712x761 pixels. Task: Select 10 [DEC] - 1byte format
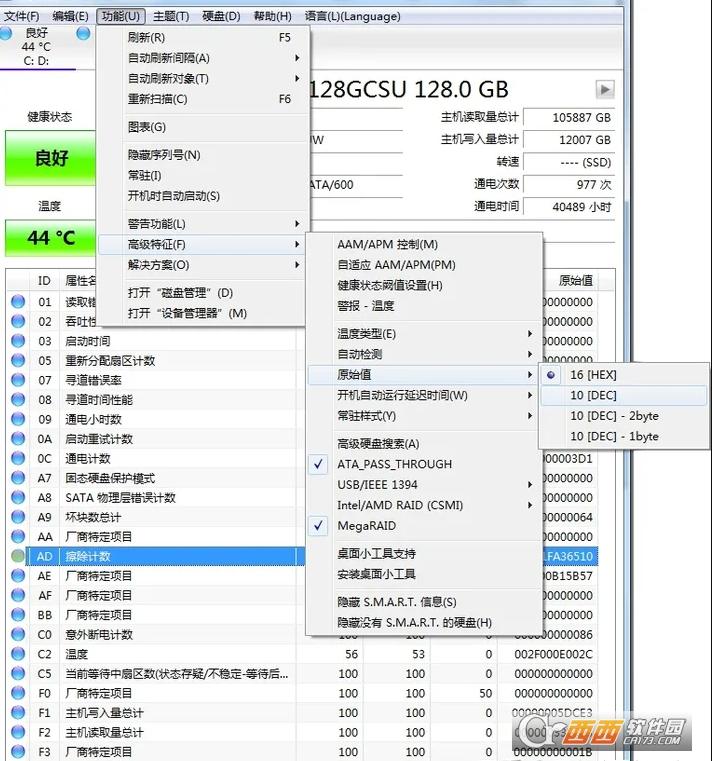[623, 436]
